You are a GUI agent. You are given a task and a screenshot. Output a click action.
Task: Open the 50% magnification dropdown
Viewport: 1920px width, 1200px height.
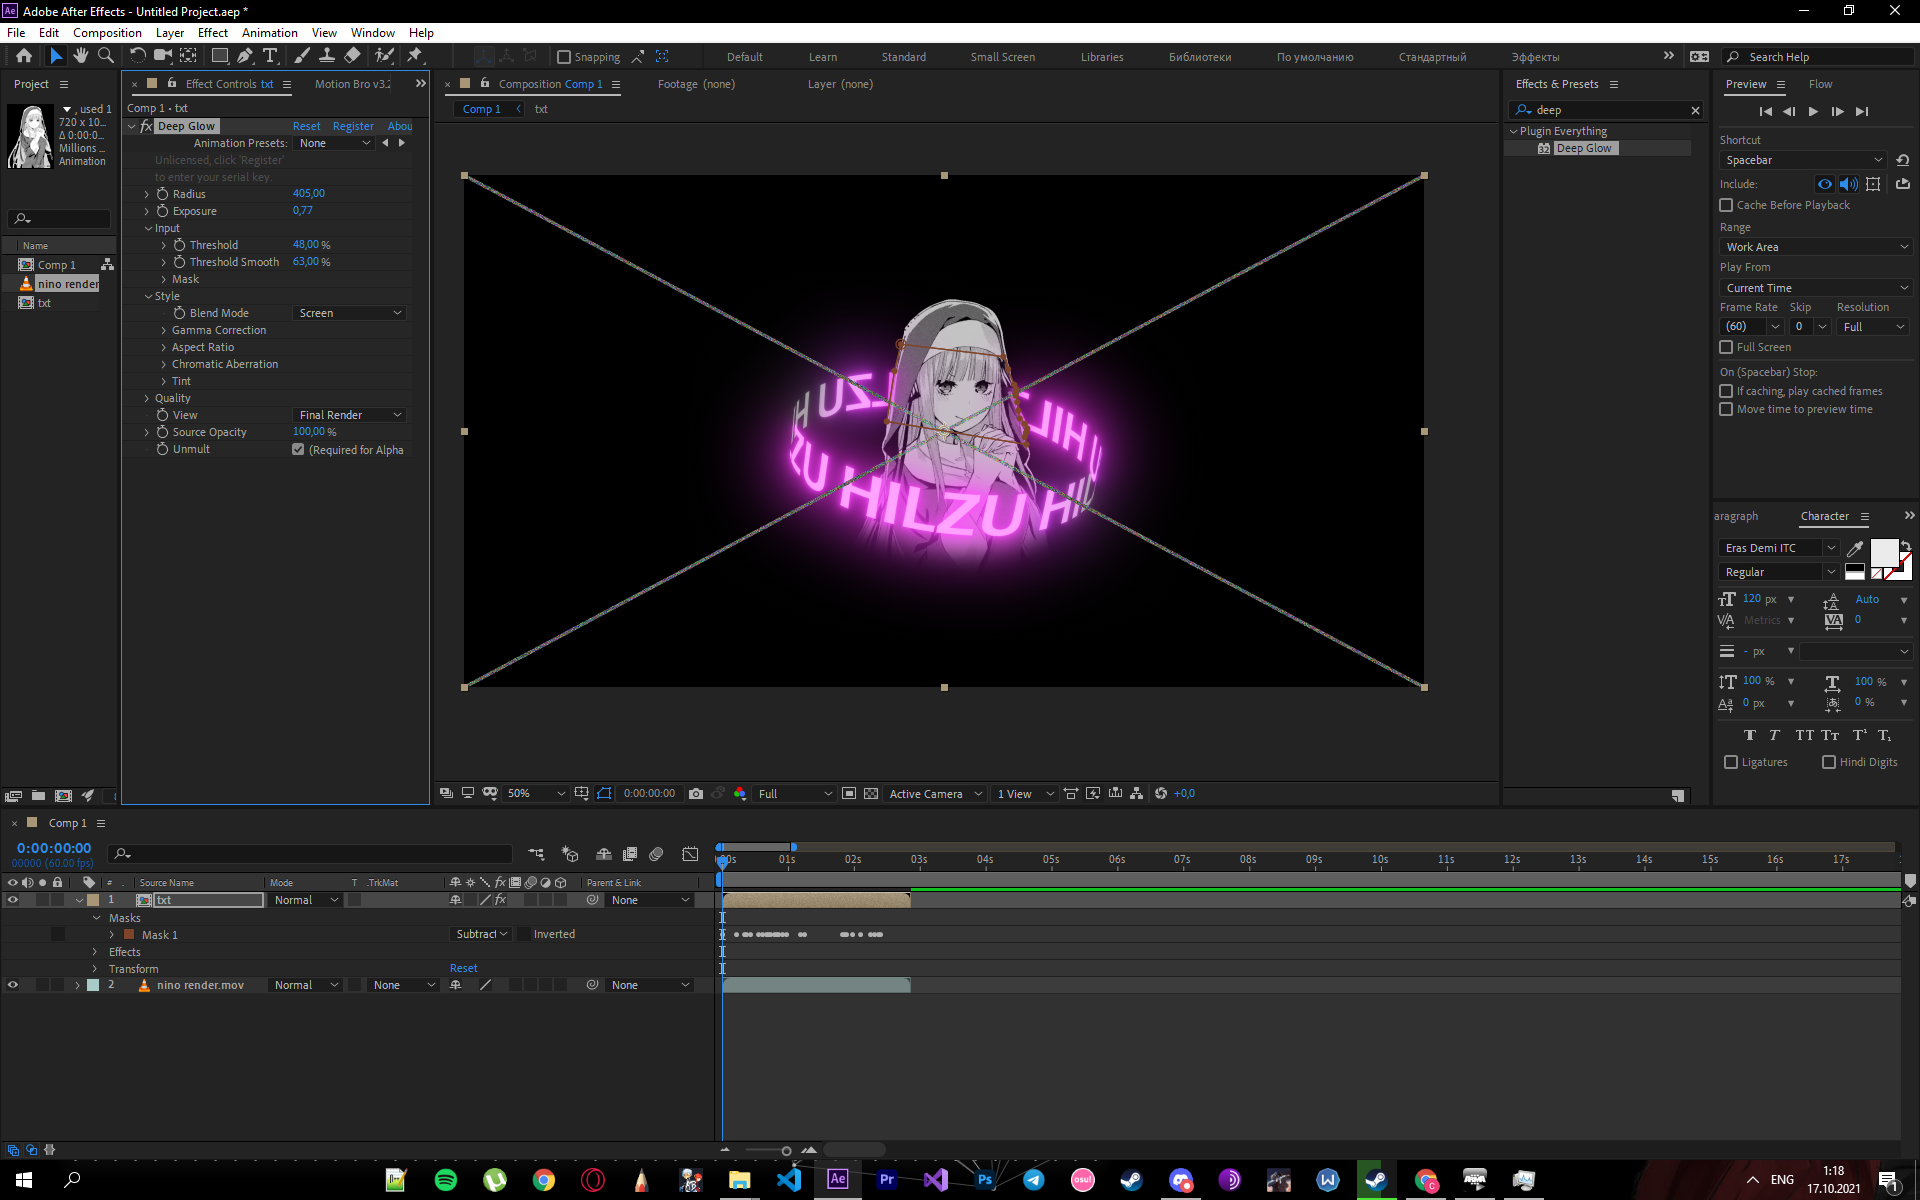pos(535,793)
